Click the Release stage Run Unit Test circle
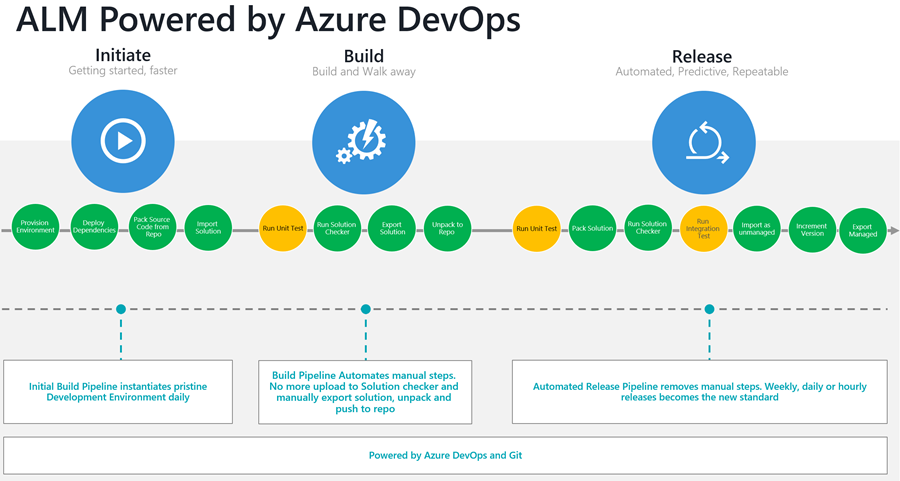This screenshot has height=481, width=900. 537,228
